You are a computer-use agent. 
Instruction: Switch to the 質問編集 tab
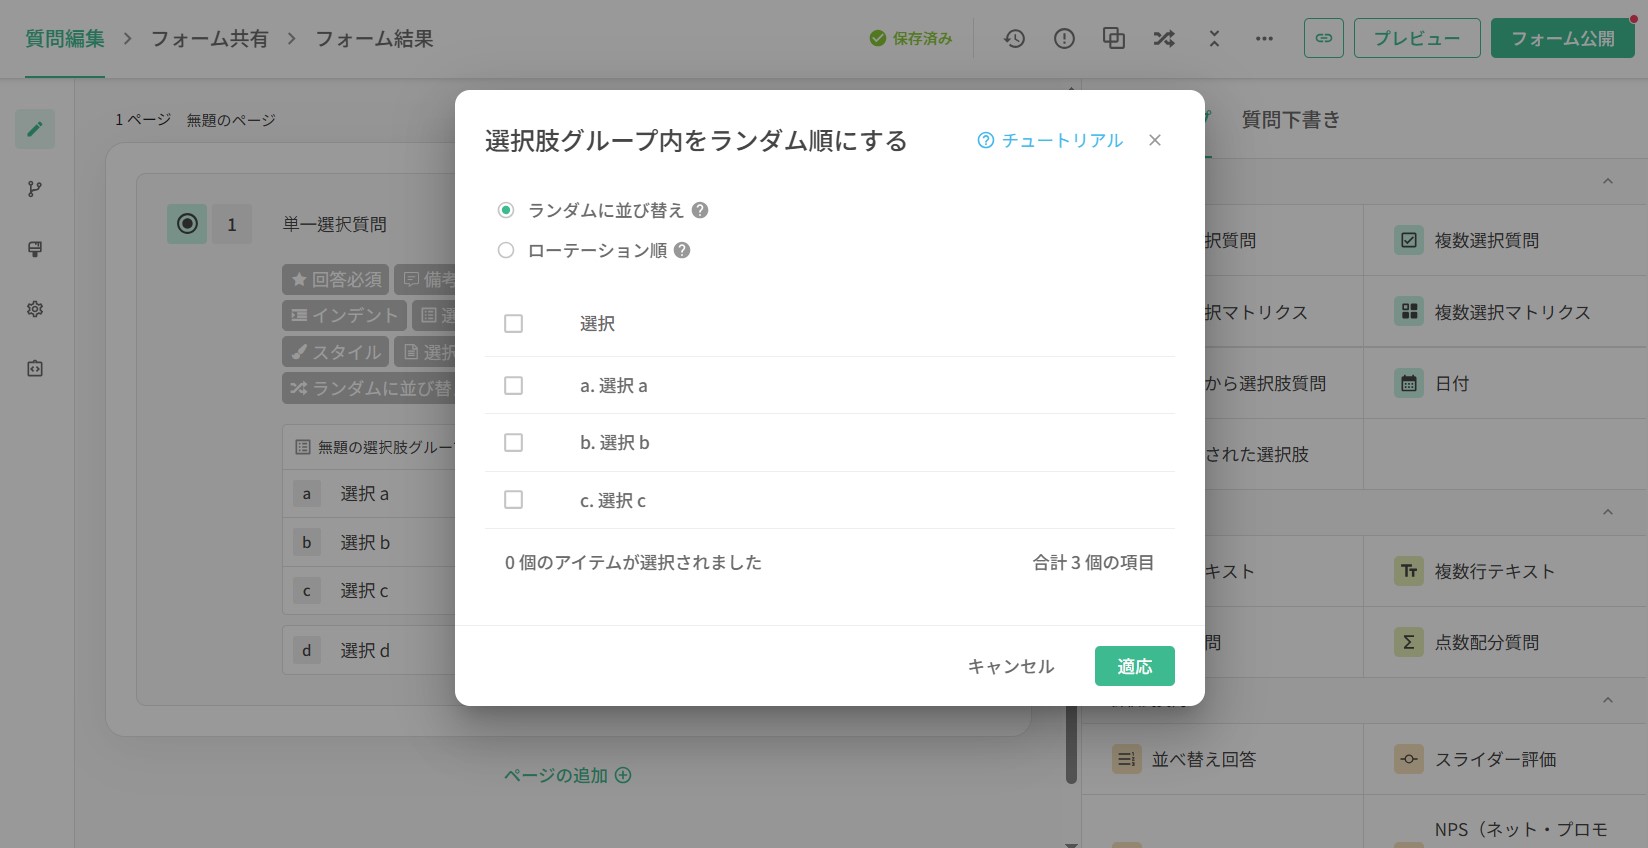tap(65, 39)
